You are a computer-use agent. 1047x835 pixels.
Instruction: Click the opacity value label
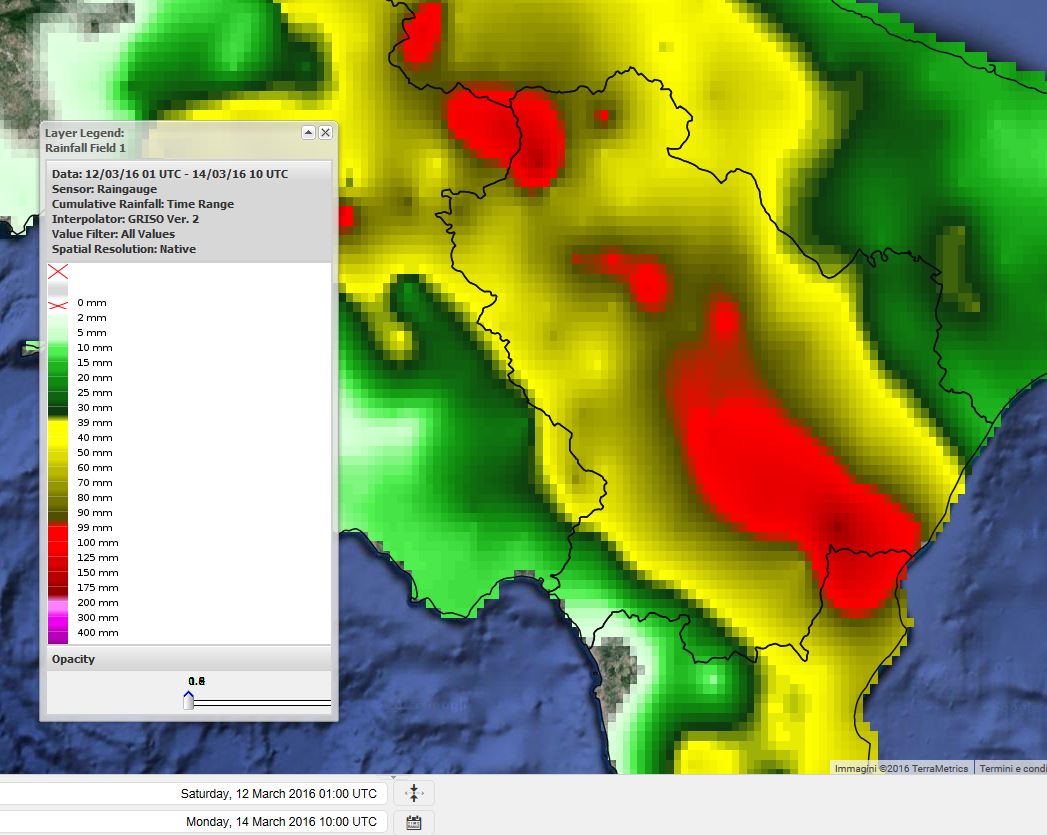click(196, 681)
